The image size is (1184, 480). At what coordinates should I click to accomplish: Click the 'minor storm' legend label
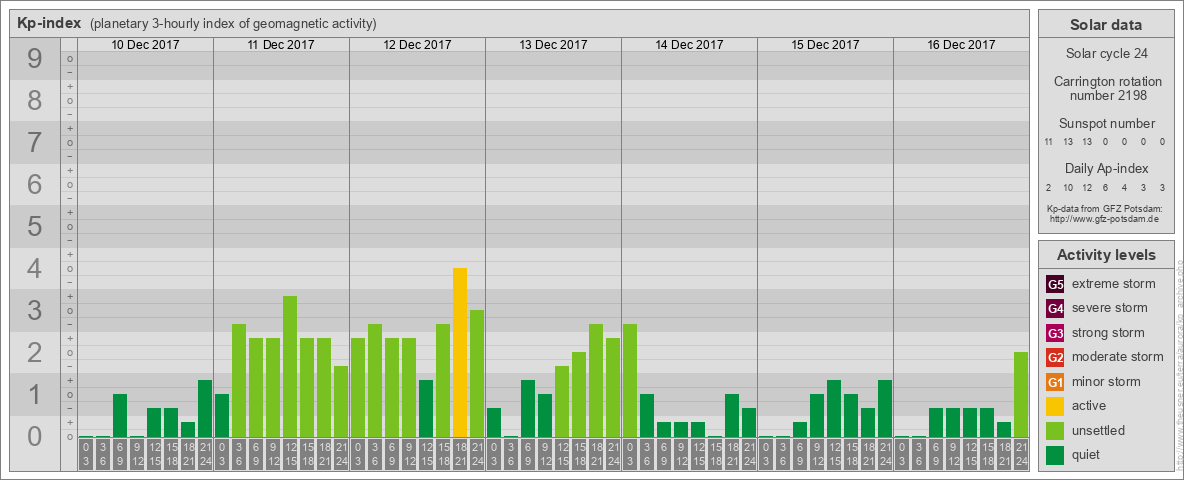1106,382
